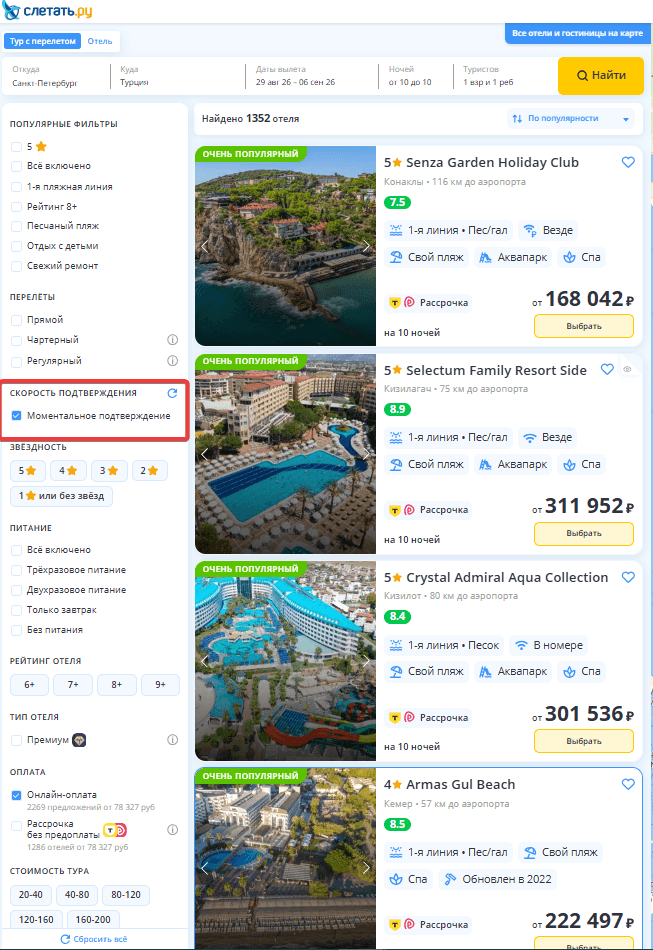653x950 pixels.
Task: Open the info icon next to Чартерный
Action: click(173, 340)
